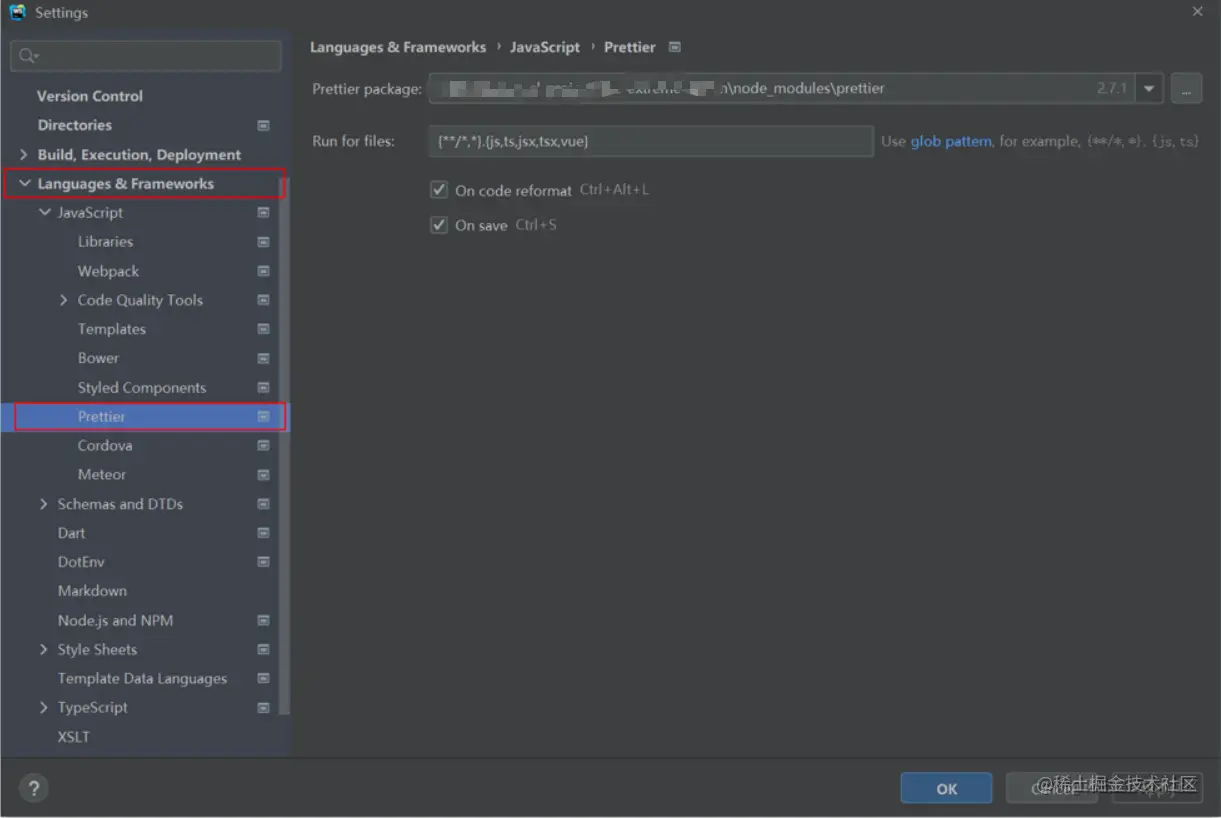This screenshot has width=1221, height=818.
Task: Expand the TypeScript node
Action: pos(44,708)
